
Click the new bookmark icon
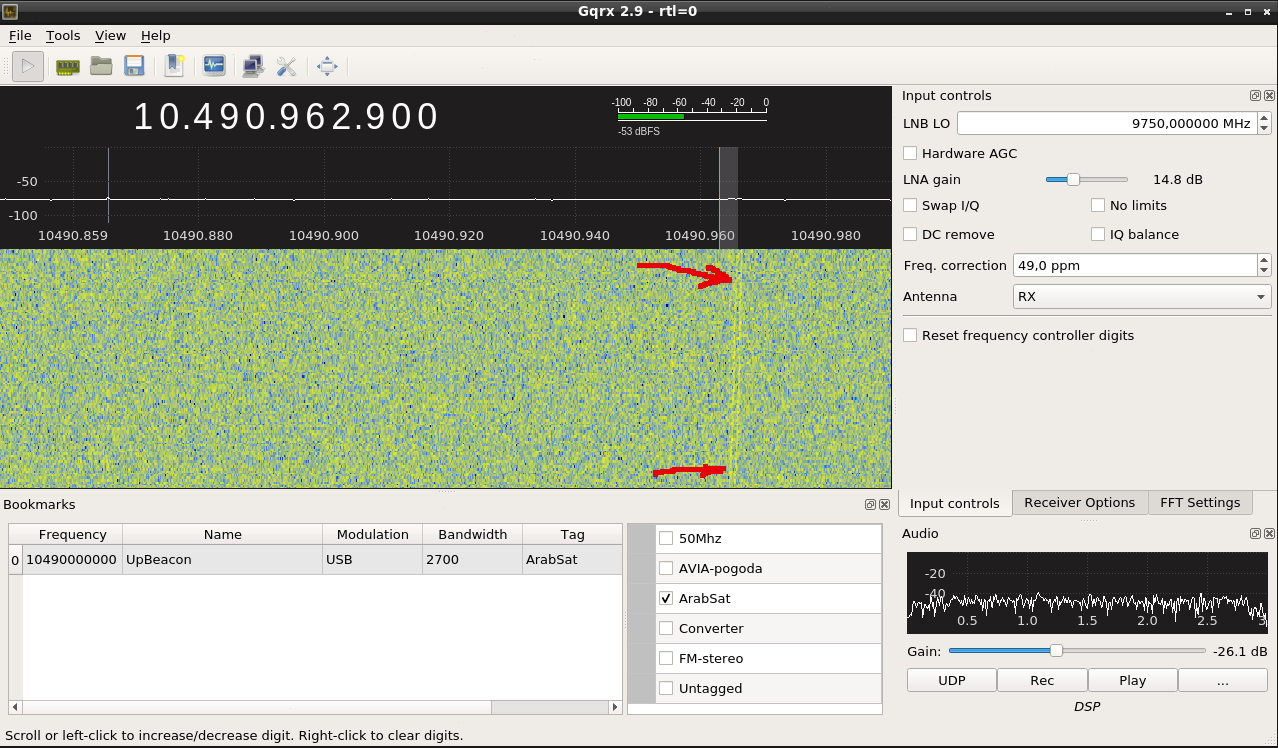[175, 67]
